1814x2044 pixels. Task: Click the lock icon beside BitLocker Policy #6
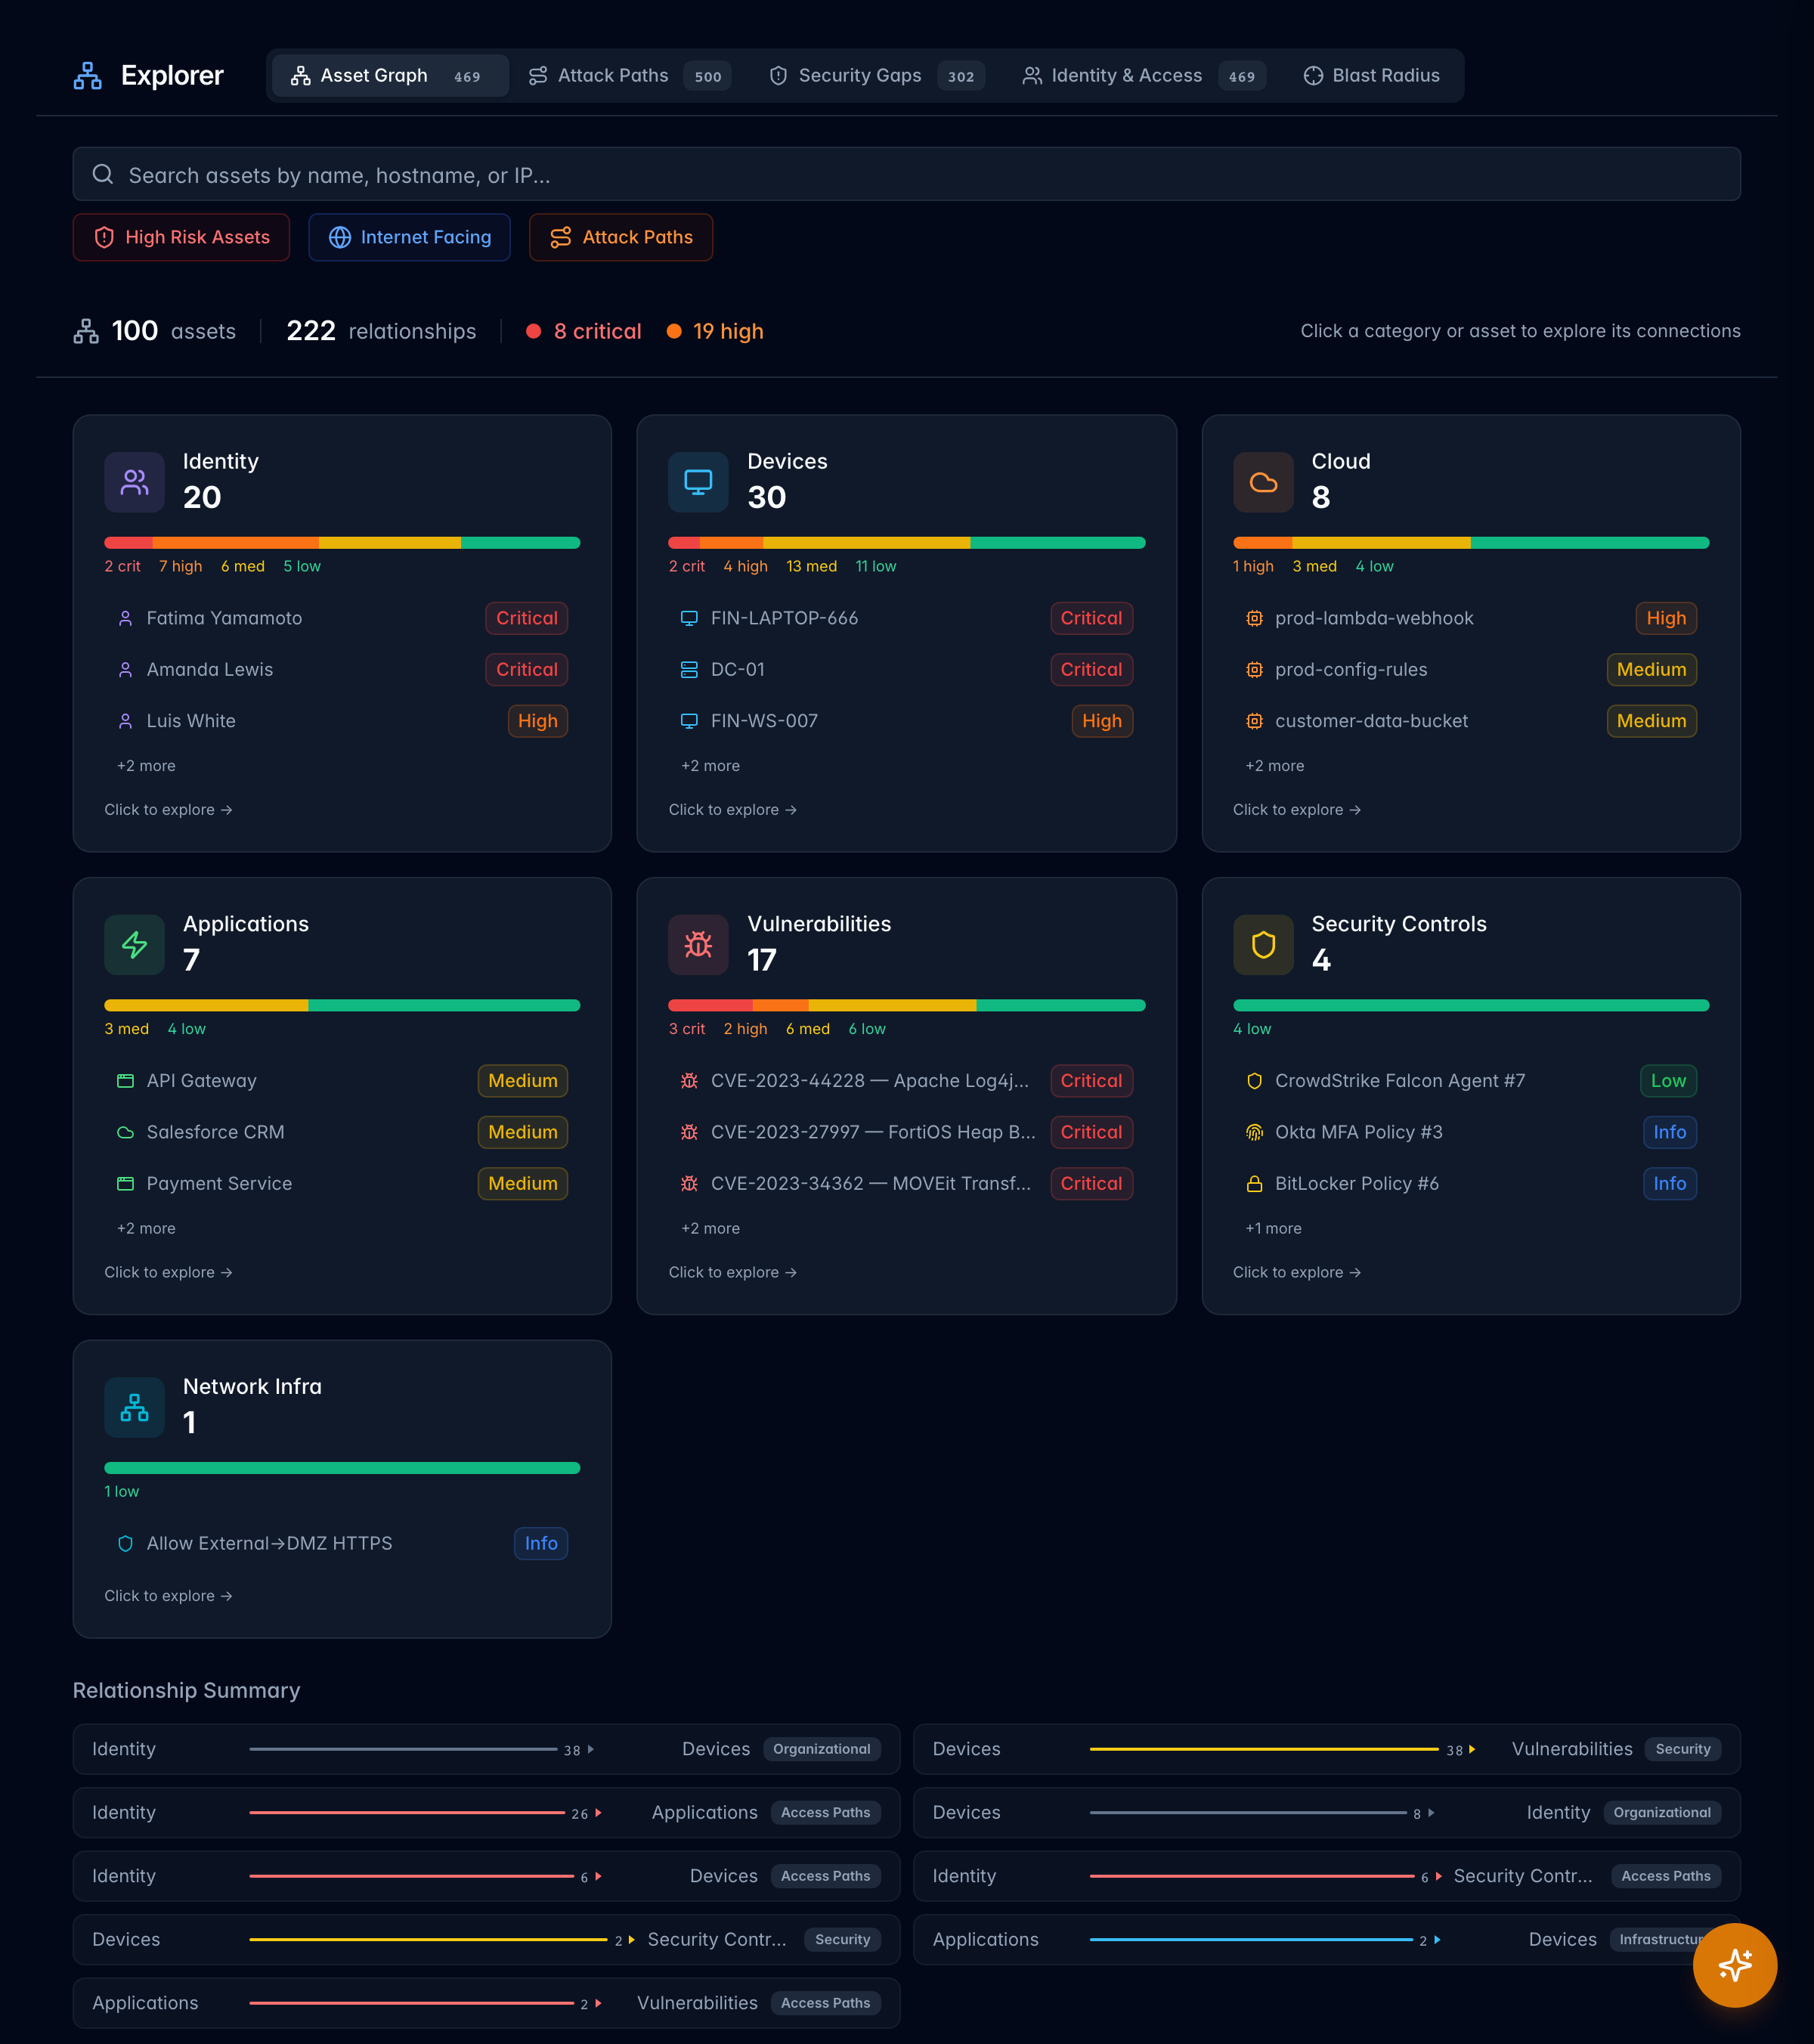coord(1254,1184)
